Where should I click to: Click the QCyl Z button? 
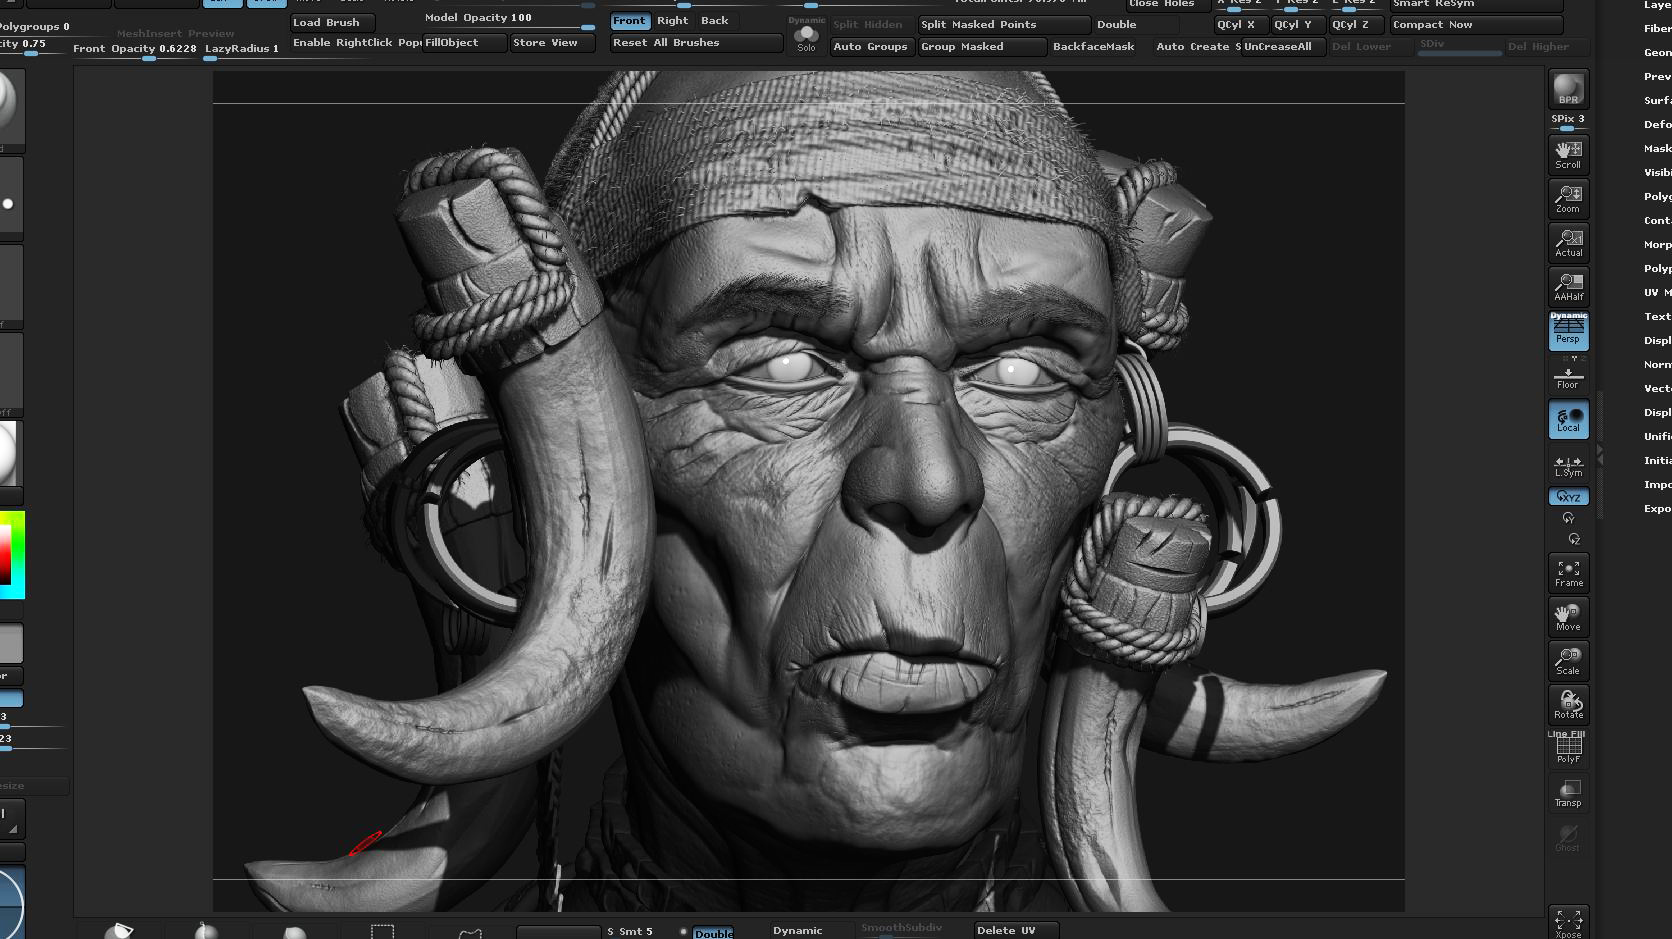click(1355, 25)
